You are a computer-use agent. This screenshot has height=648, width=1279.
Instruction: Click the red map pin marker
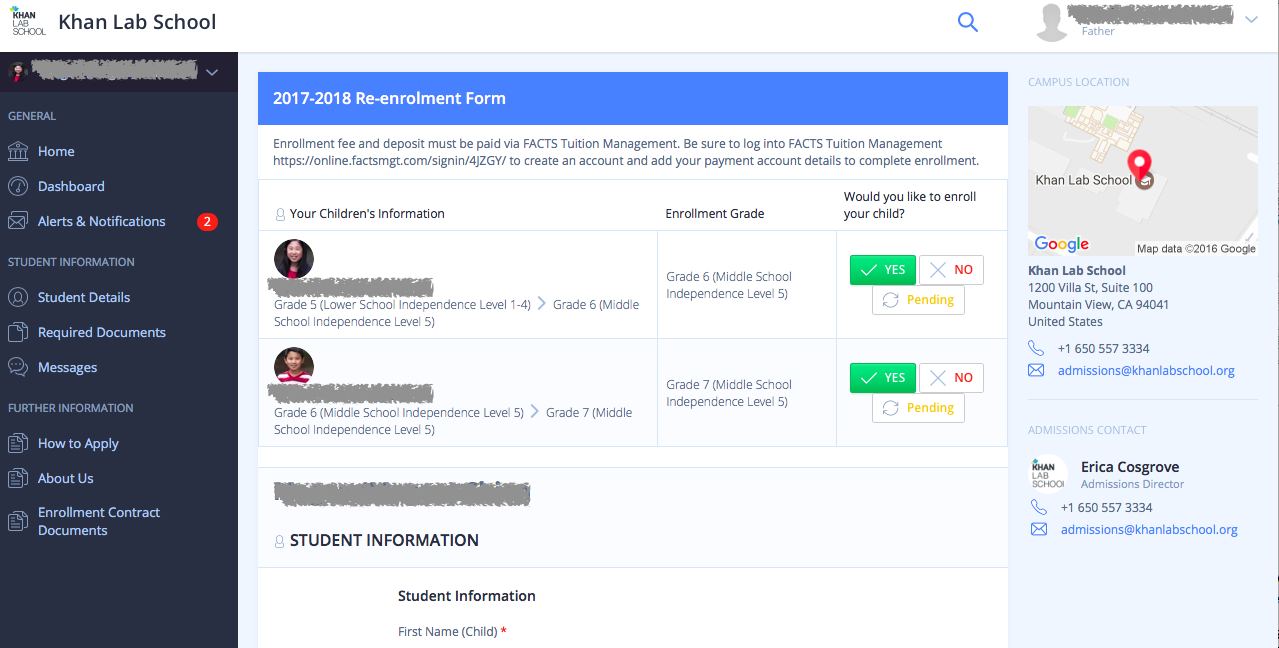tap(1140, 166)
